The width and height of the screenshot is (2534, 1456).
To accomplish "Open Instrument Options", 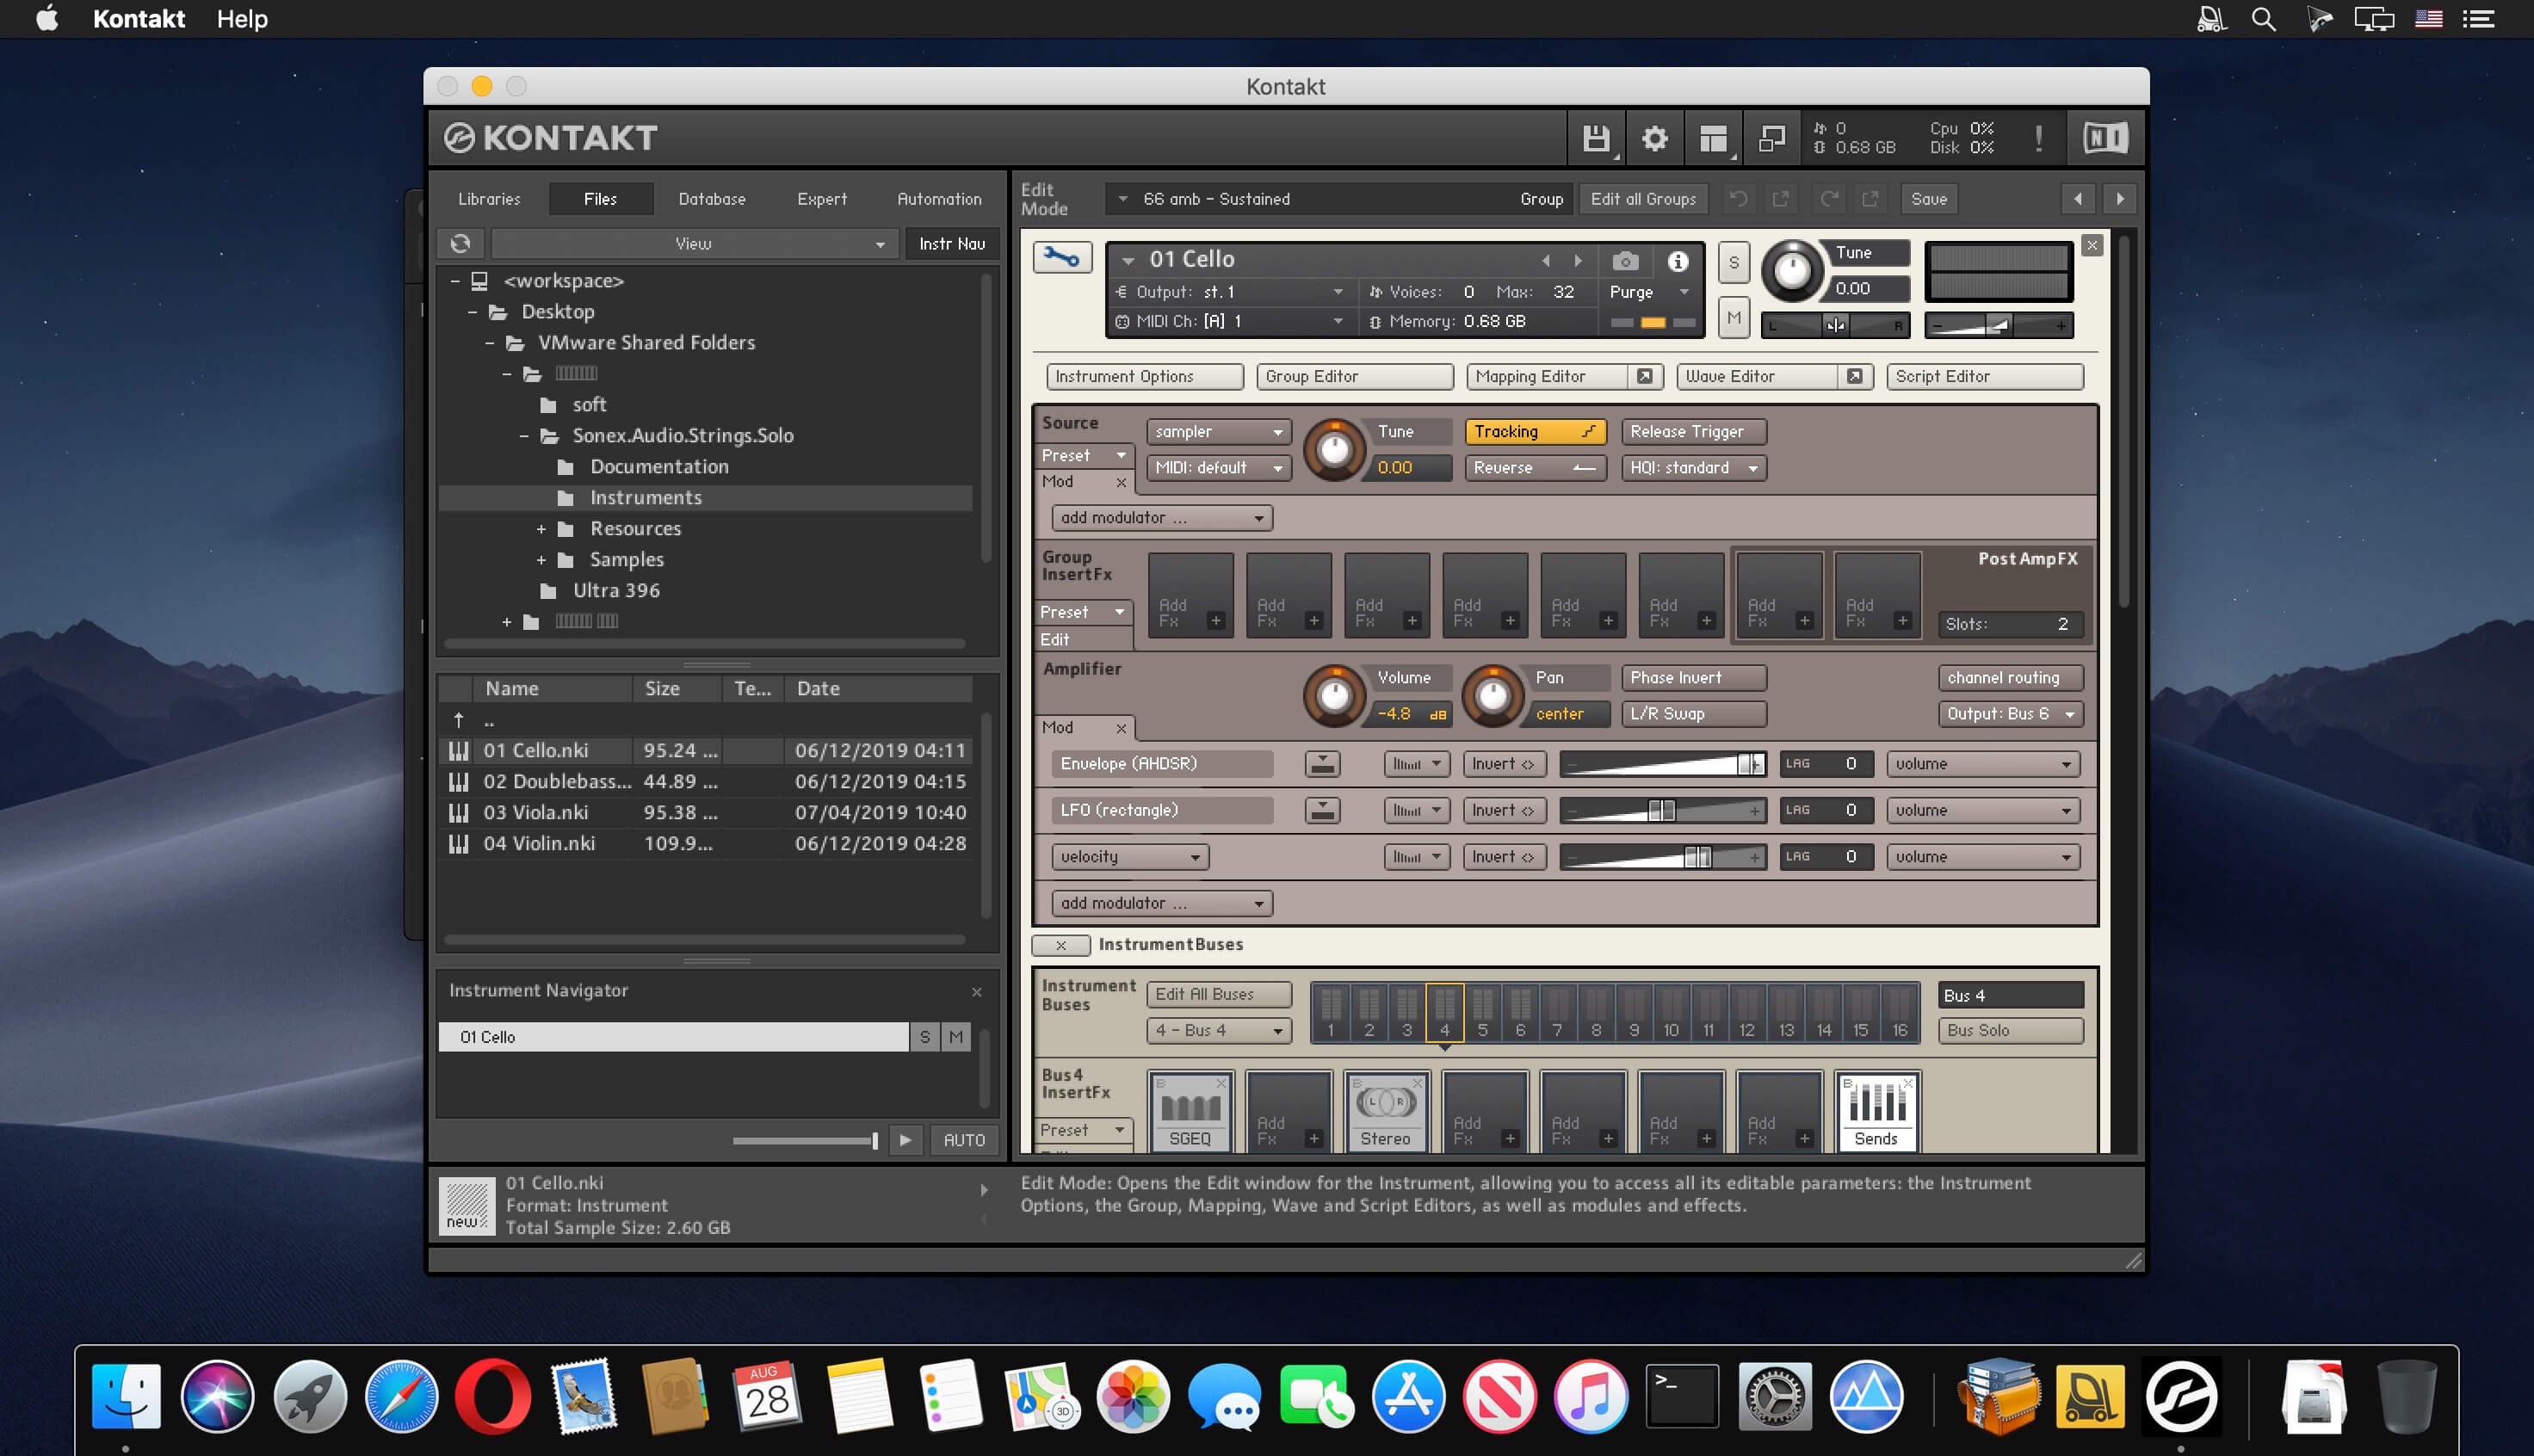I will (1144, 377).
